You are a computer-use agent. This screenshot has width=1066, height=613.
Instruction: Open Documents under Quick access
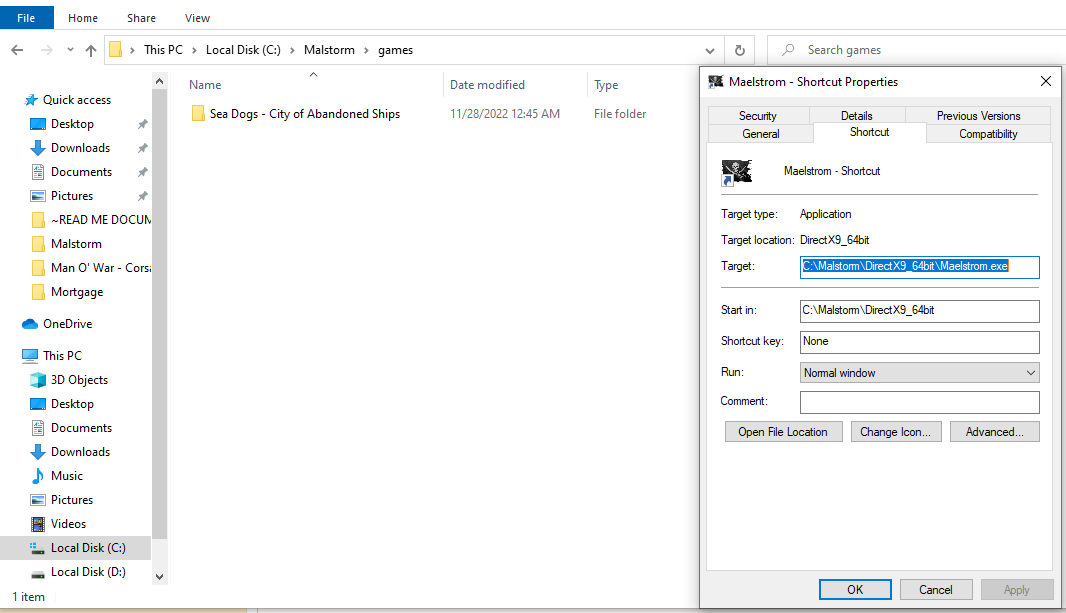click(x=81, y=172)
